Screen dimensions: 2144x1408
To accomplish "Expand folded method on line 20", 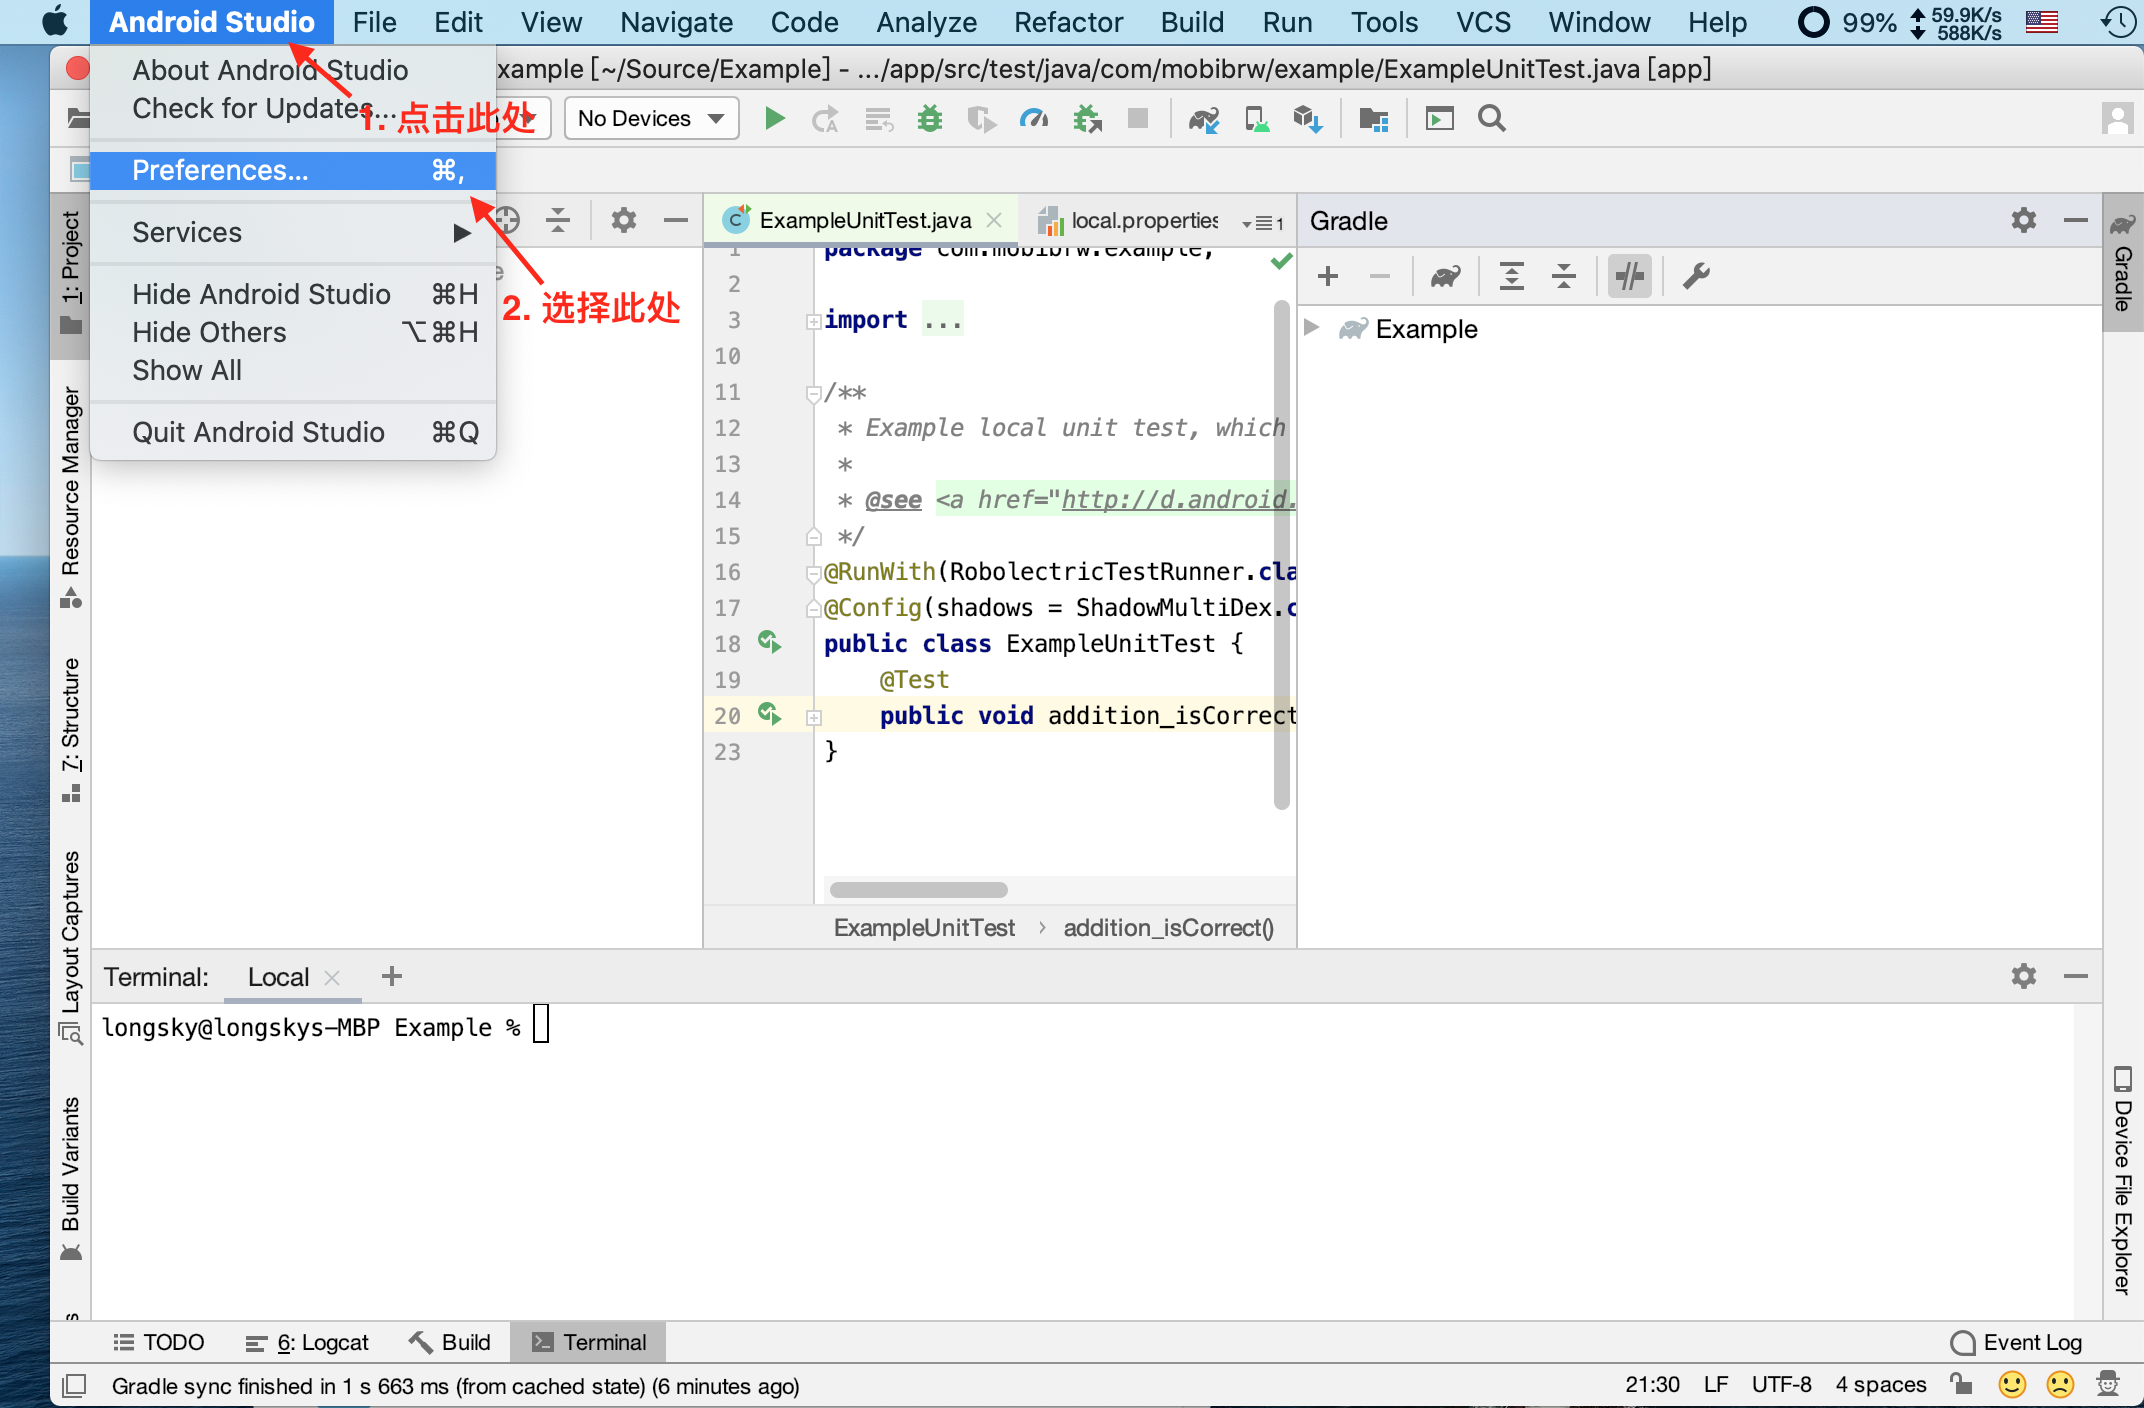I will tap(814, 717).
